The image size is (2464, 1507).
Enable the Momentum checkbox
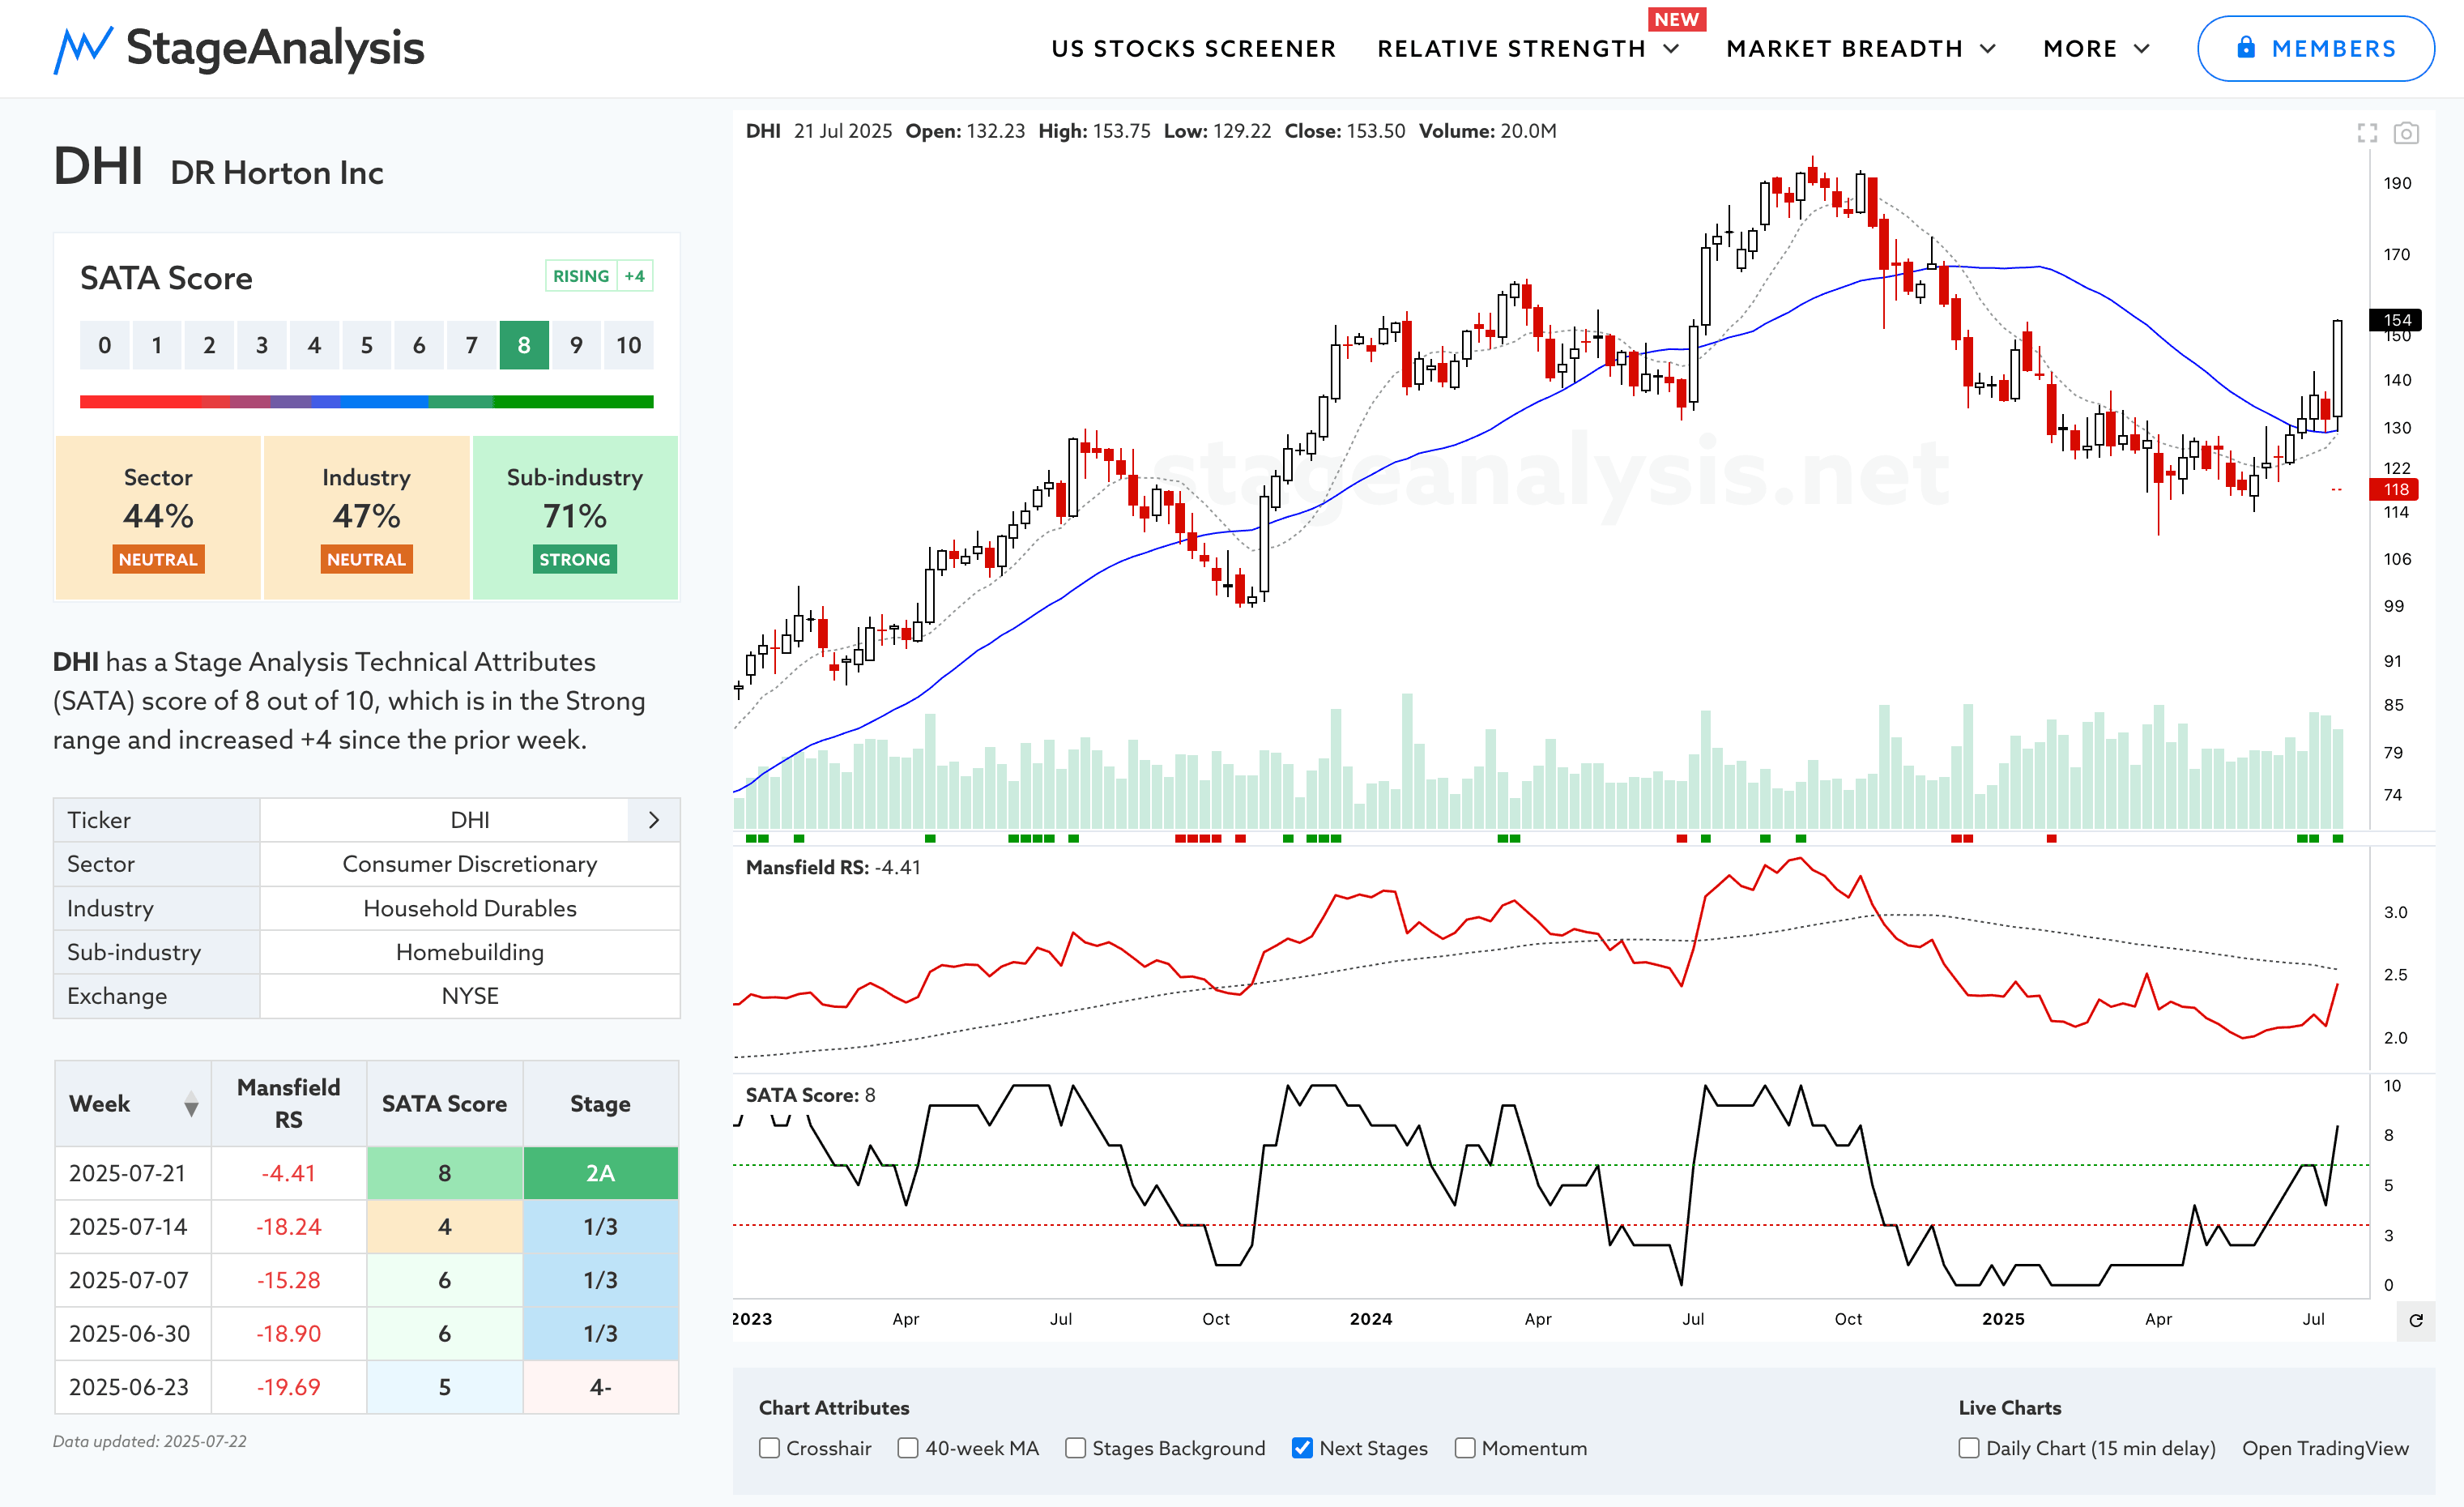click(x=1465, y=1448)
